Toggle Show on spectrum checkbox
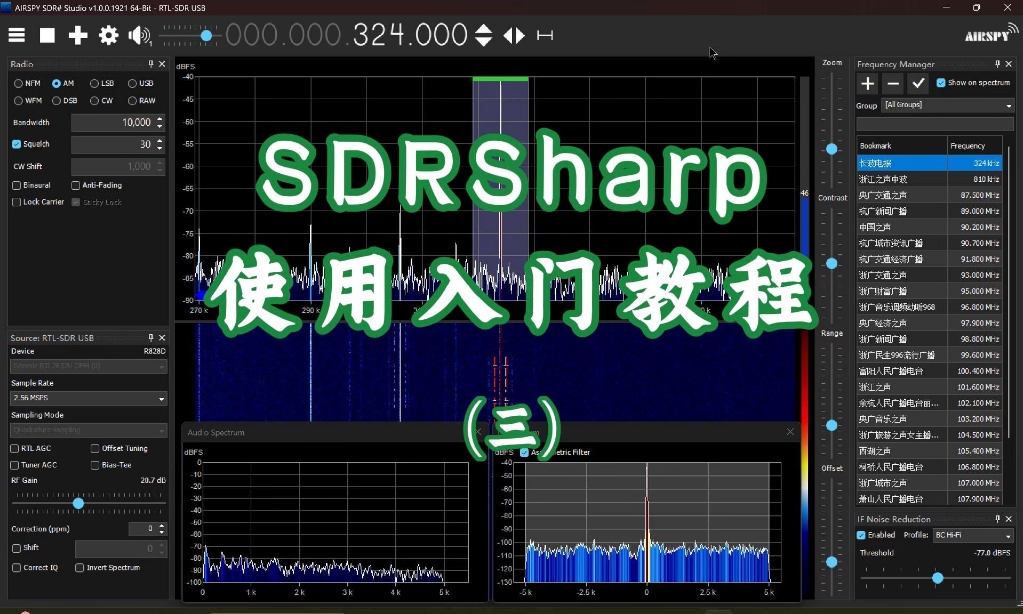Screen dimensions: 1023x614 941,83
